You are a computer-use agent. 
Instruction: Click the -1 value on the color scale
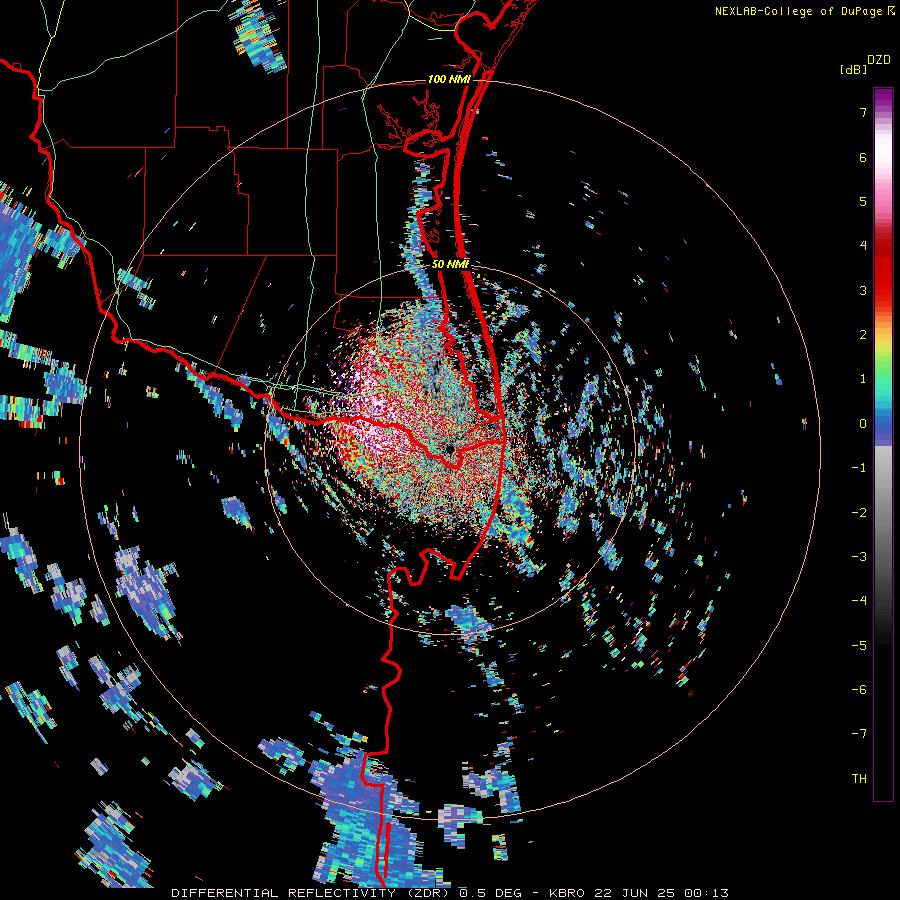(859, 468)
